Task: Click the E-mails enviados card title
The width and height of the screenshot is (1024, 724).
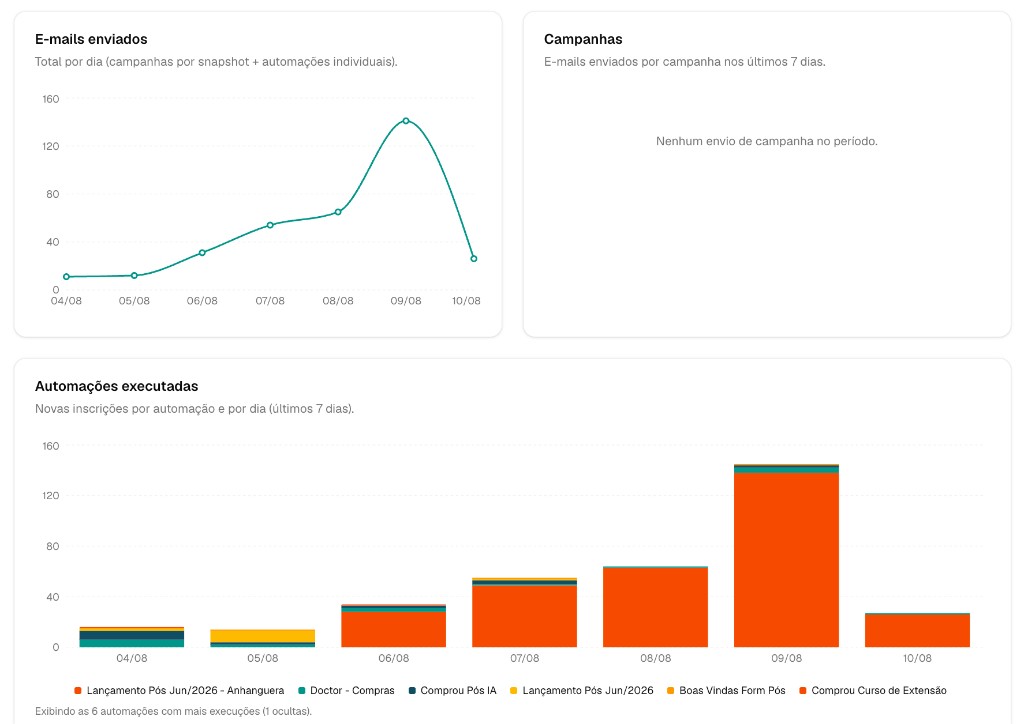Action: point(91,39)
